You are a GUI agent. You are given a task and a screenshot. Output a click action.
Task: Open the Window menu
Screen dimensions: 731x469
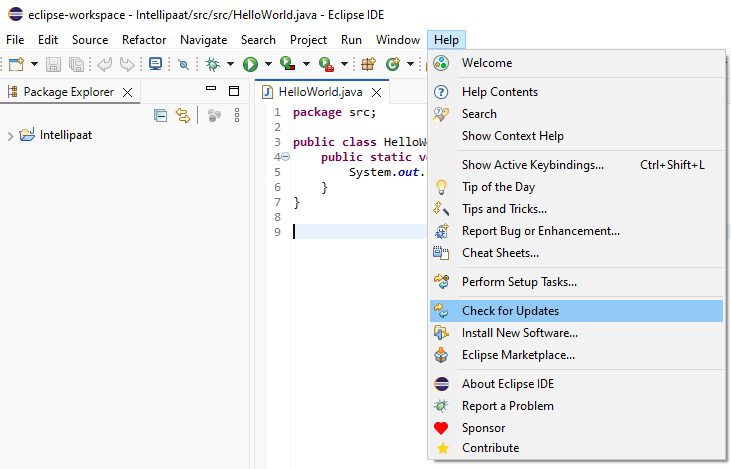(398, 40)
